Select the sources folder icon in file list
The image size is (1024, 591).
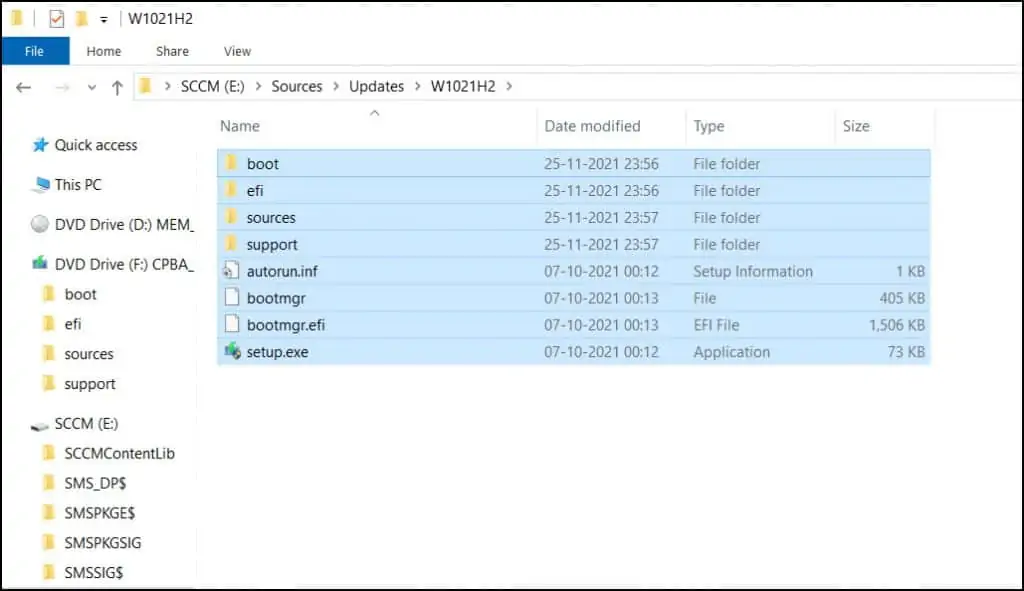point(231,217)
